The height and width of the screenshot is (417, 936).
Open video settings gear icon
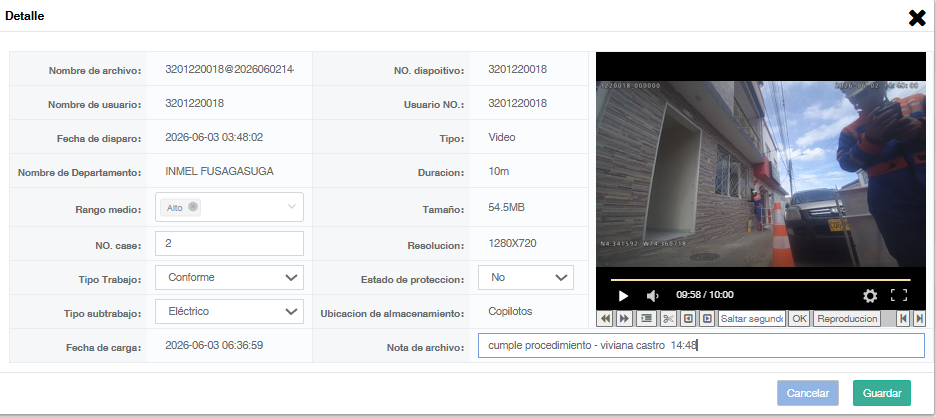coord(870,295)
